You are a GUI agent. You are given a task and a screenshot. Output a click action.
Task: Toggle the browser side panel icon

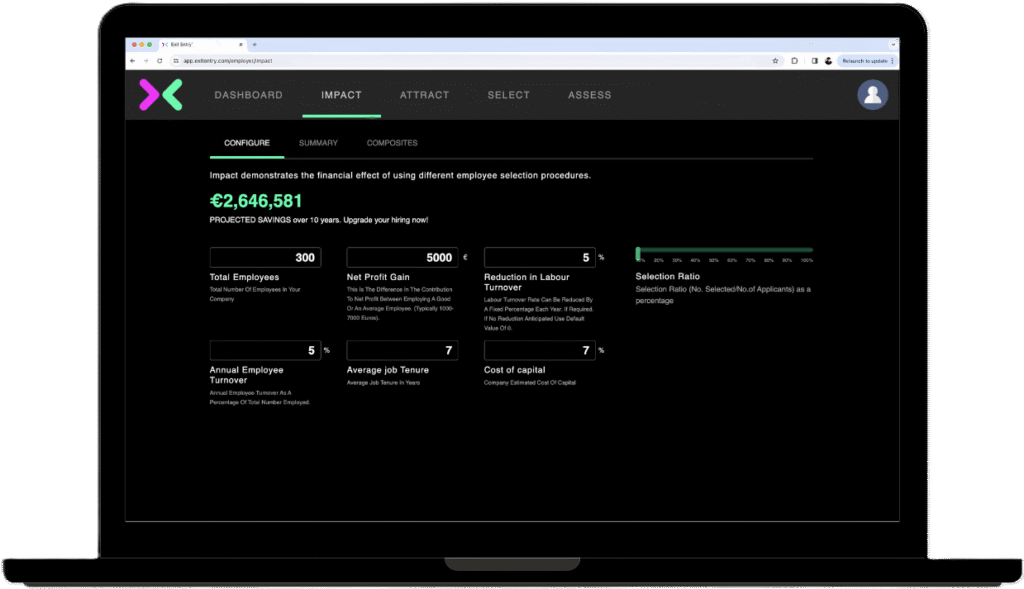click(x=814, y=61)
